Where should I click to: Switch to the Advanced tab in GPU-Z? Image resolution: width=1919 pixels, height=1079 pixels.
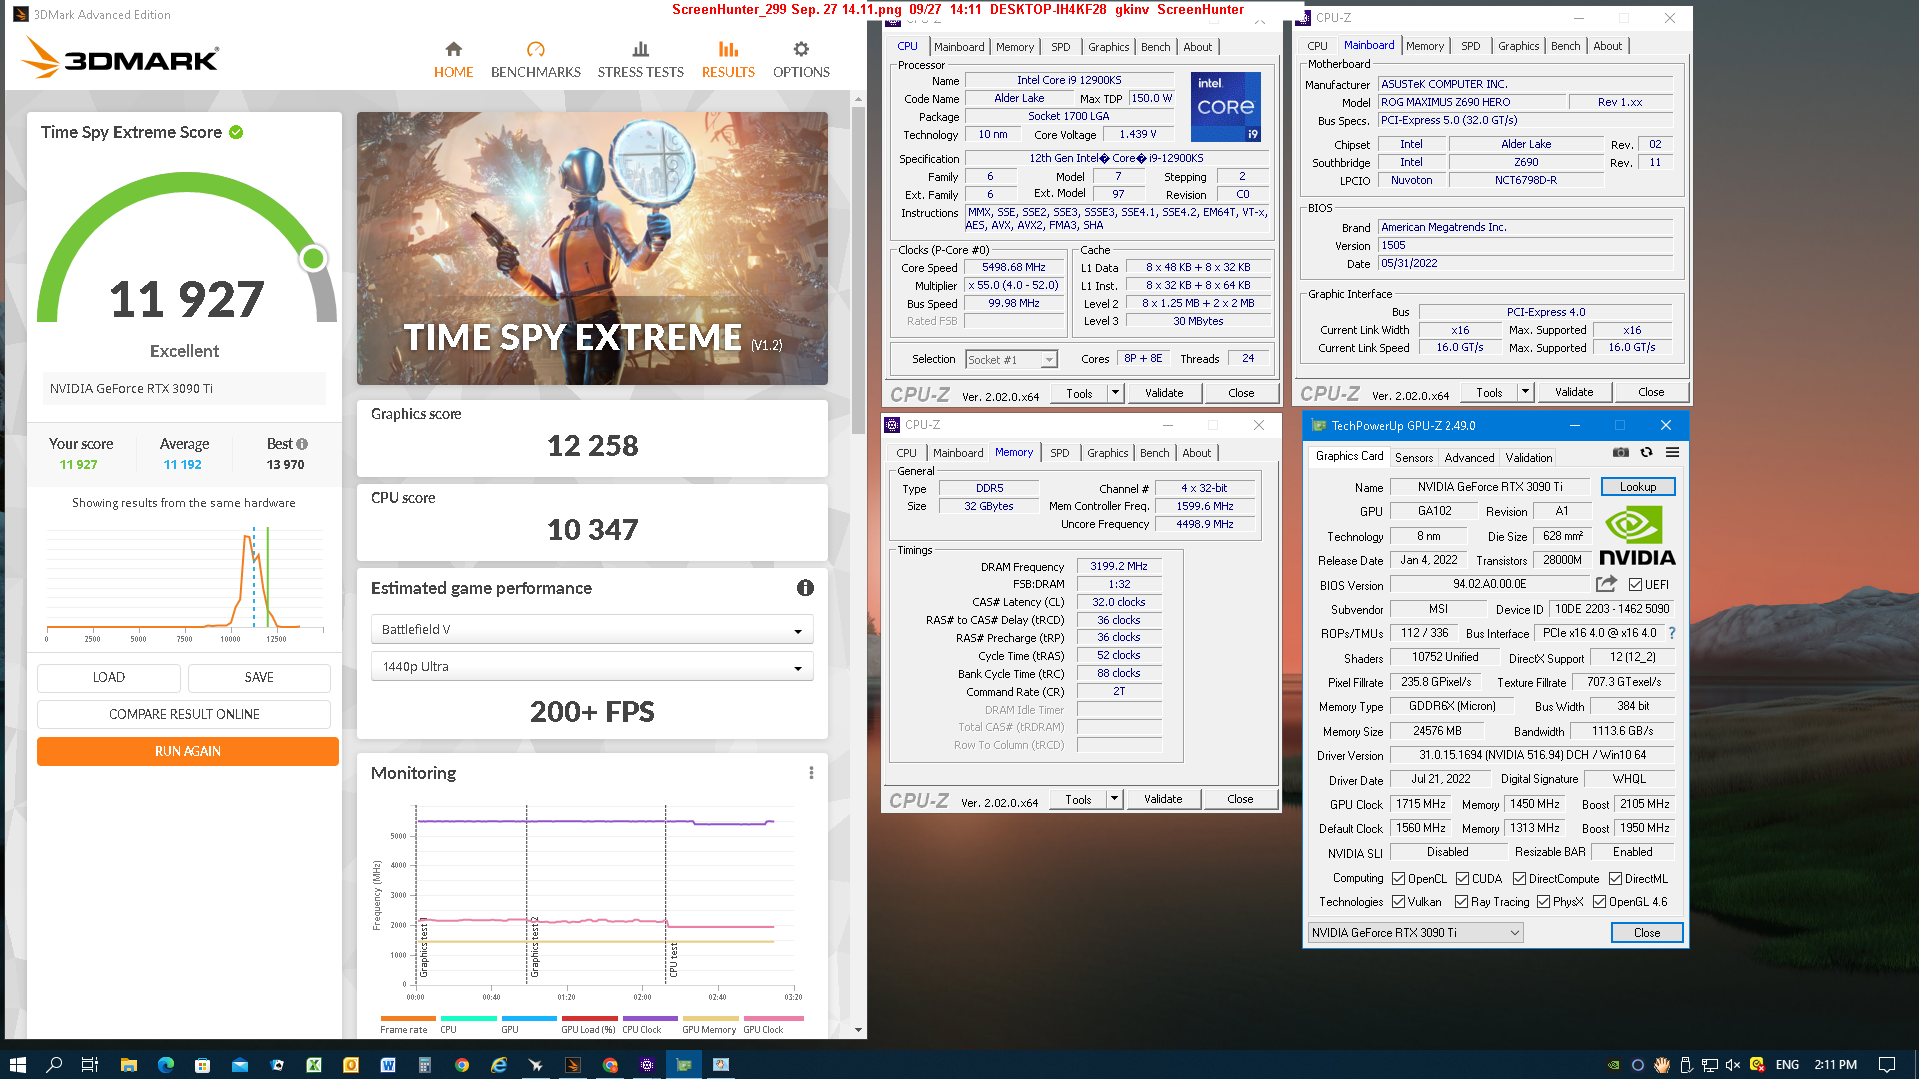(1469, 458)
